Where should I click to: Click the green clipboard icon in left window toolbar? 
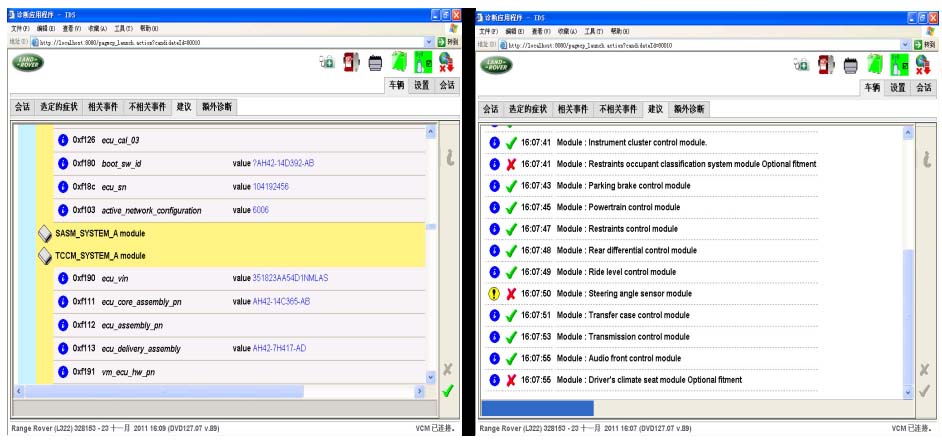[x=399, y=62]
